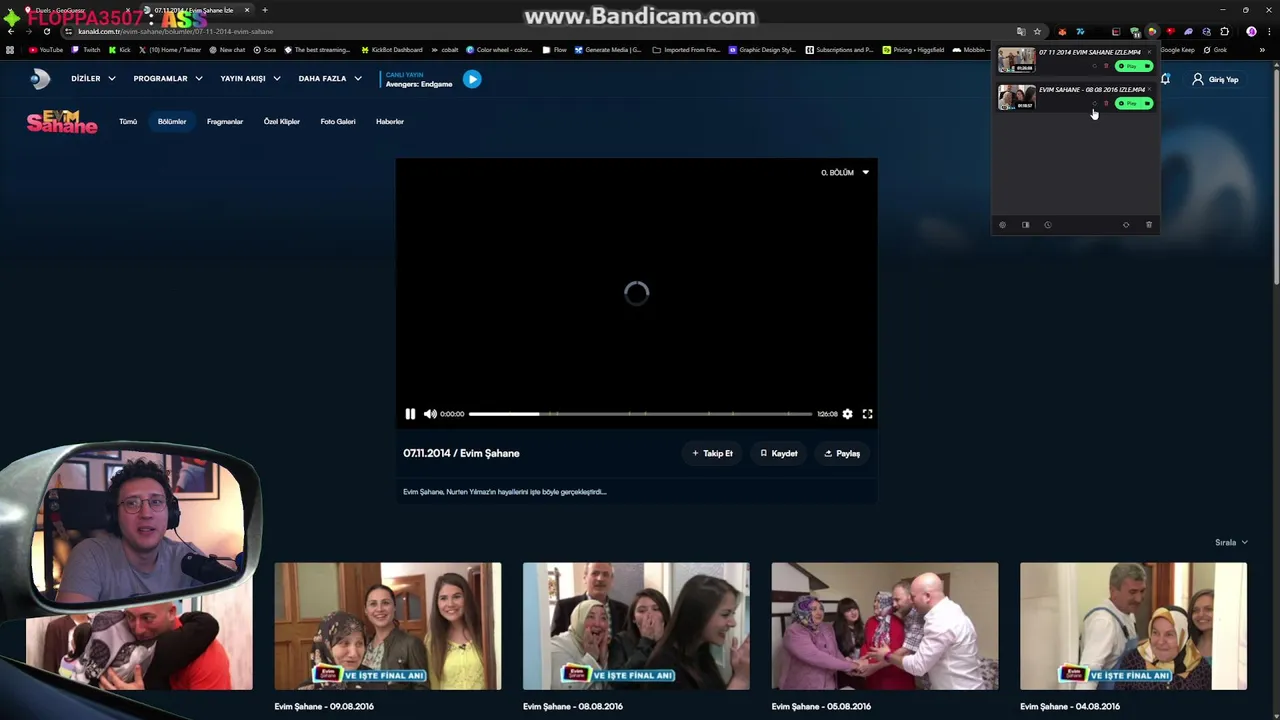Open Chrome three-dot menu
Viewport: 1280px width, 720px height.
[1269, 31]
